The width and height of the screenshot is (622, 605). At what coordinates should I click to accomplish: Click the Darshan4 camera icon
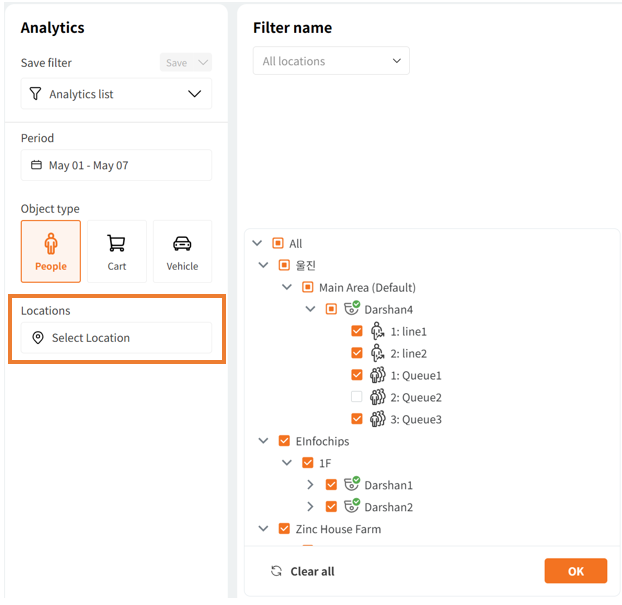coord(351,308)
